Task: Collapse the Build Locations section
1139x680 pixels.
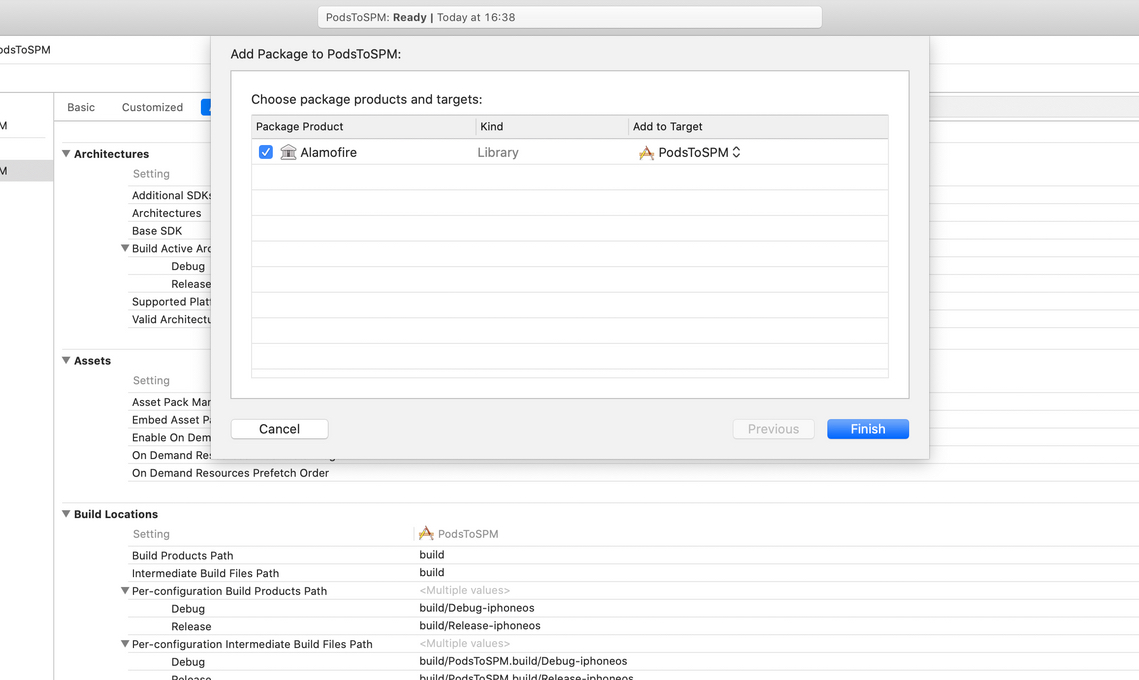Action: click(66, 514)
